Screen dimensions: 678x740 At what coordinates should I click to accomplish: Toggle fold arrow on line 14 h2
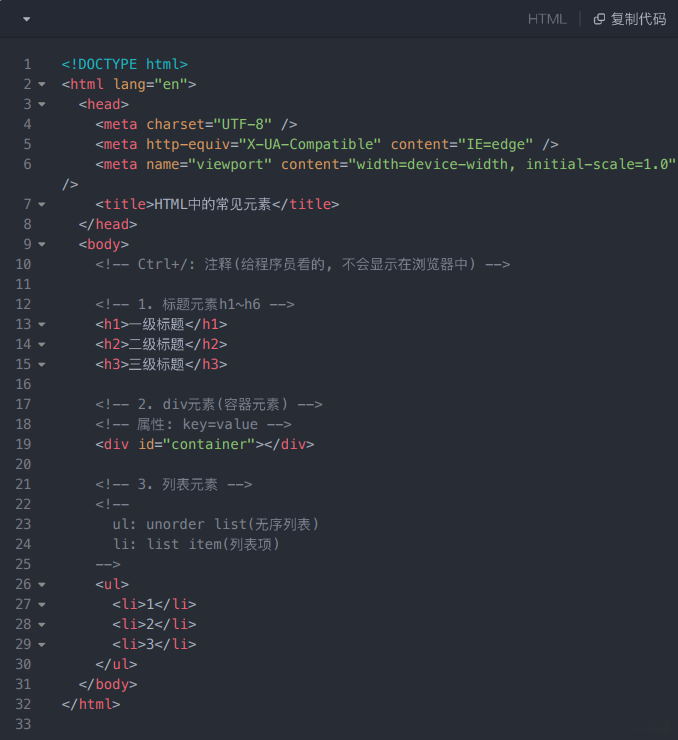[x=42, y=344]
